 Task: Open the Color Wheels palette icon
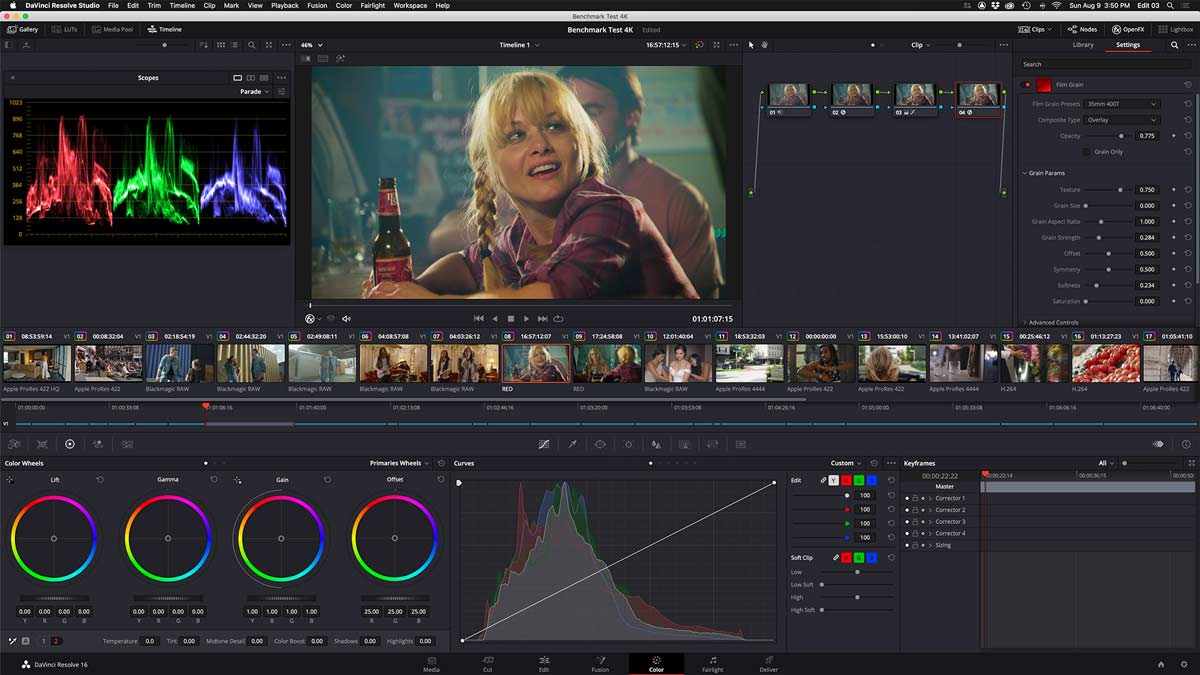(x=70, y=444)
